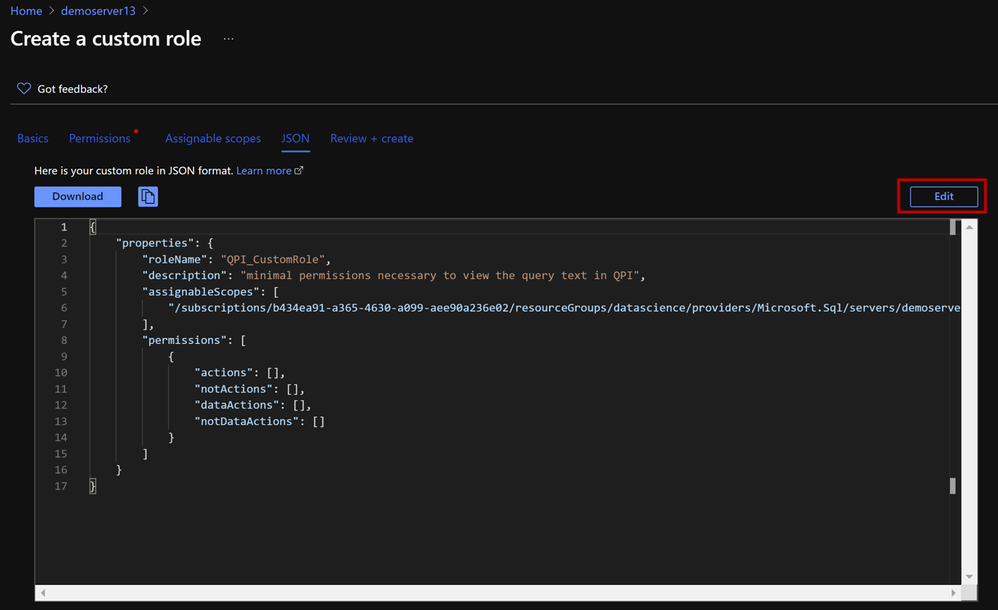The height and width of the screenshot is (610, 998).
Task: Select the JSON tab
Action: coord(295,138)
